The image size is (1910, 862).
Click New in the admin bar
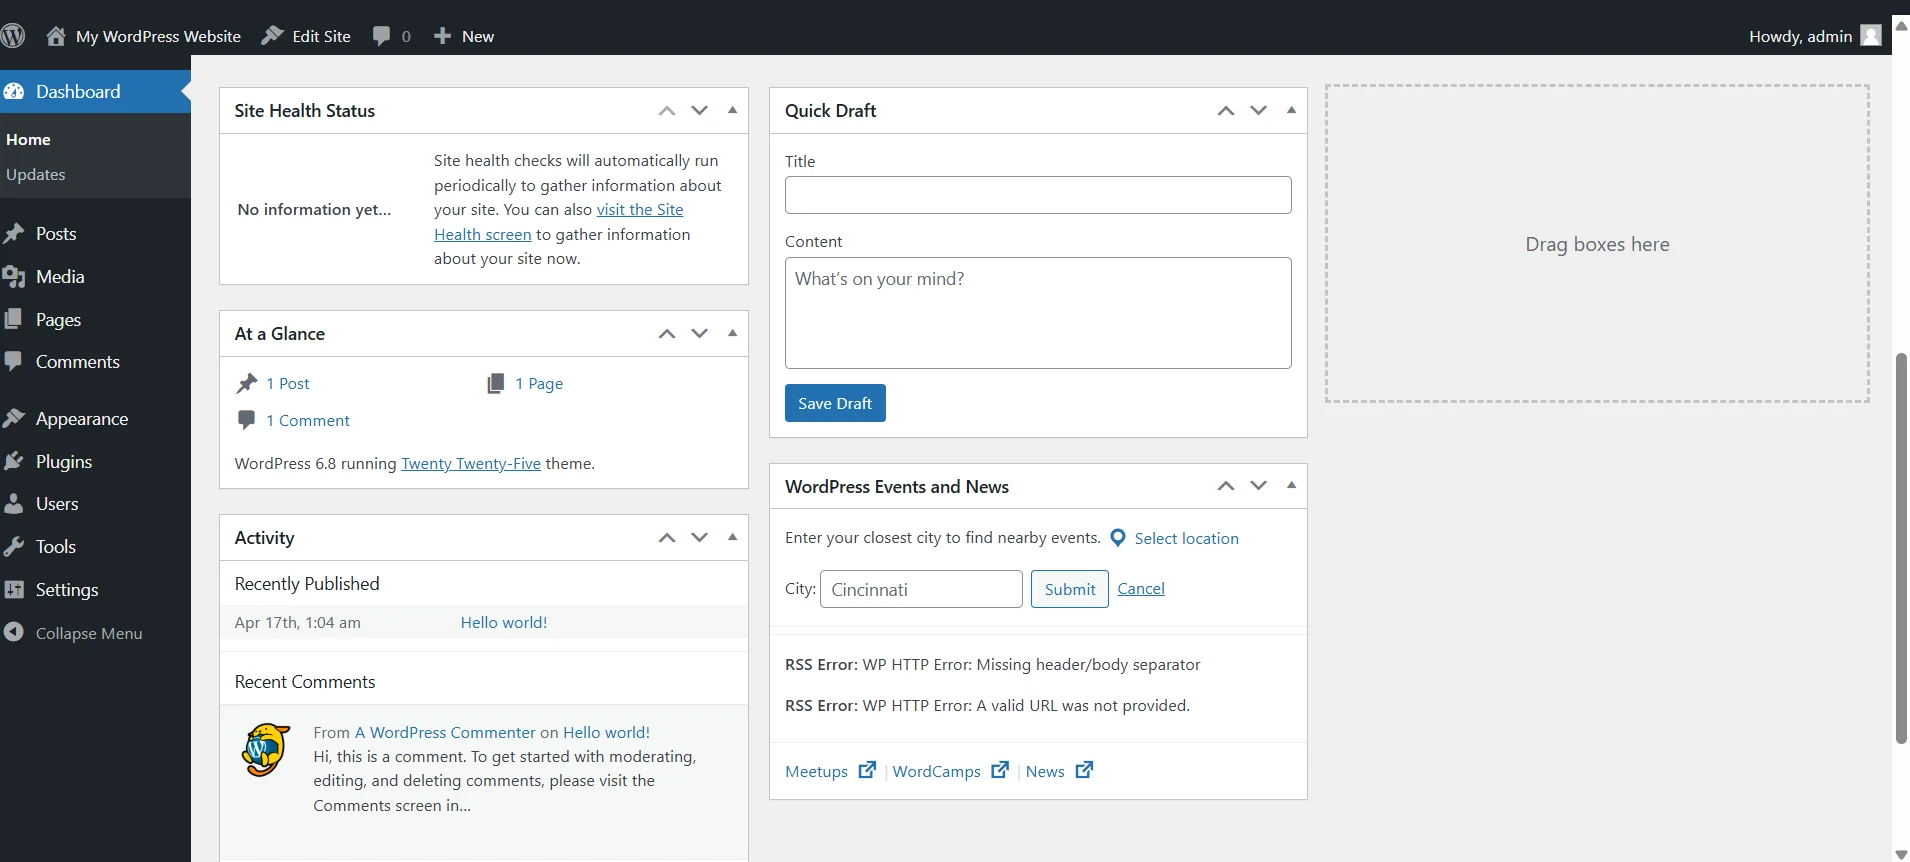pos(464,36)
